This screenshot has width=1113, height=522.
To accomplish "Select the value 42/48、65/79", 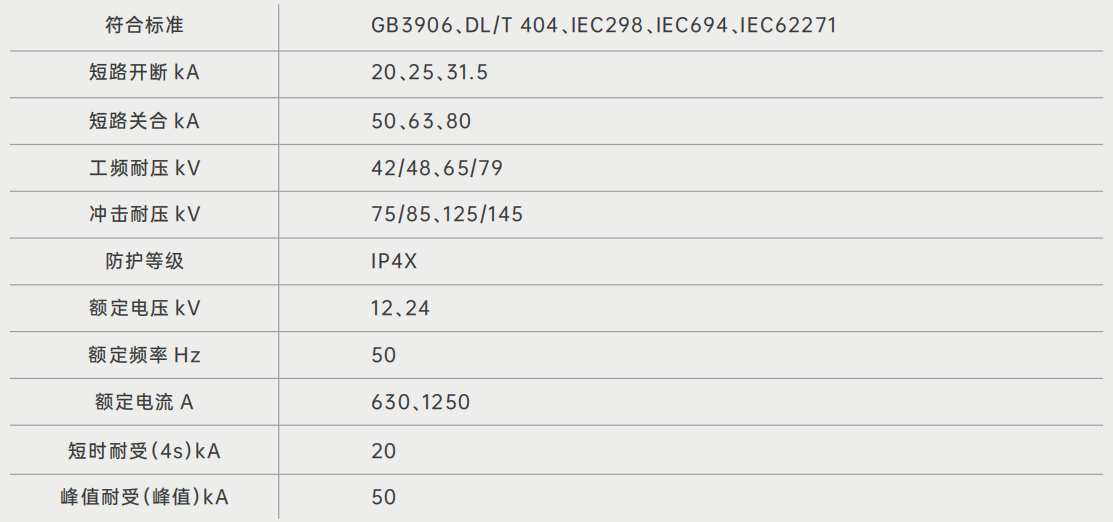I will pyautogui.click(x=436, y=168).
